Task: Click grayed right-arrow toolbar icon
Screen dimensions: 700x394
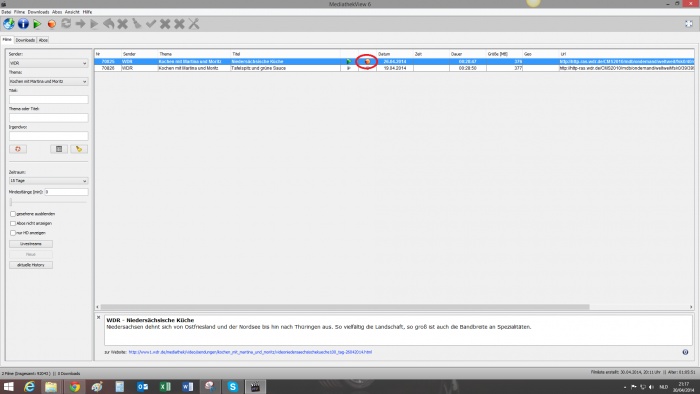Action: 80,24
